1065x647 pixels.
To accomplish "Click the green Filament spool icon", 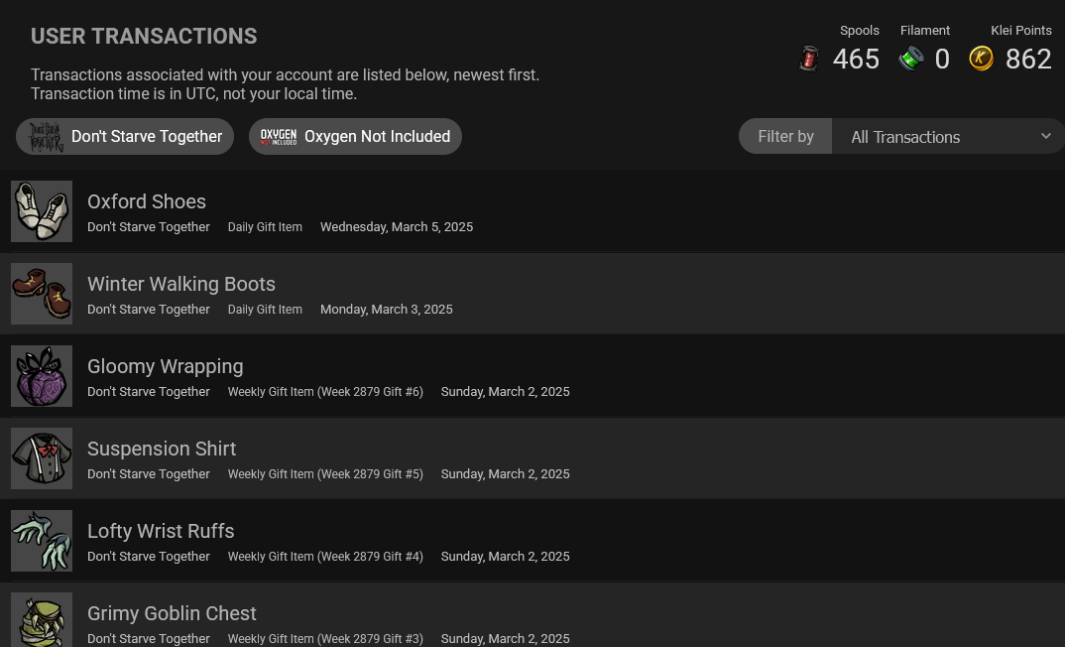I will coord(911,58).
